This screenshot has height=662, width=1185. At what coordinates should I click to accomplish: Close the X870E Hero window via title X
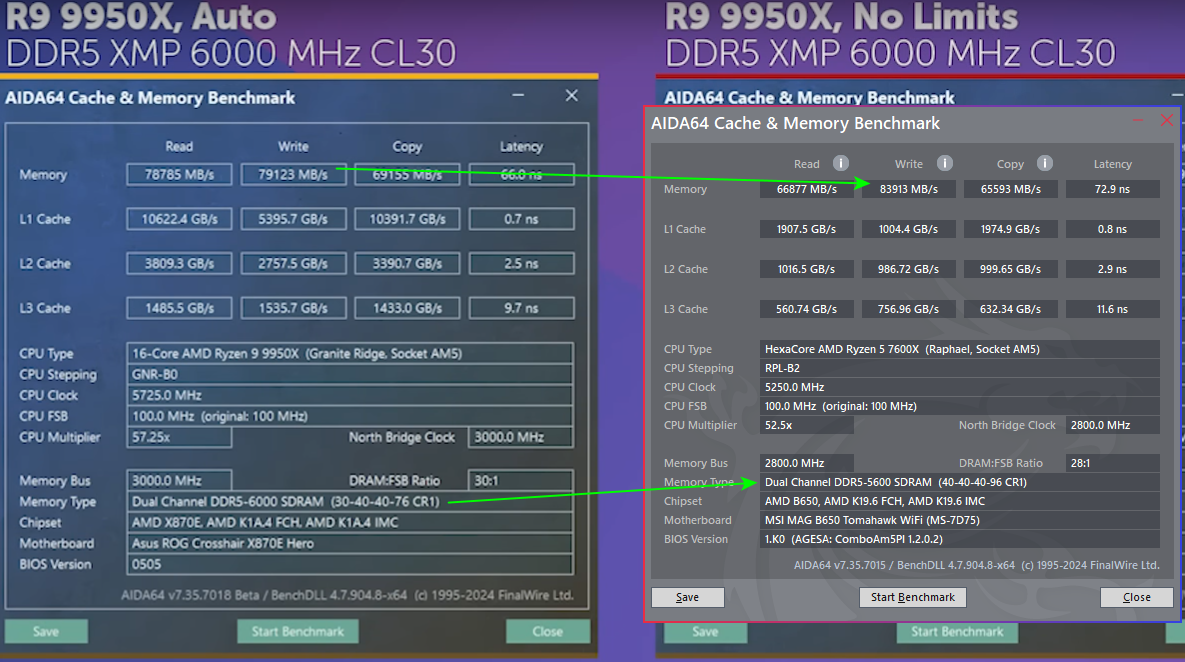tap(571, 95)
